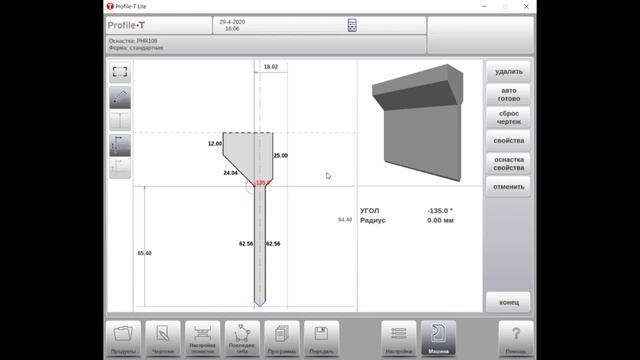Open the свойства button
640x360 pixels.
pyautogui.click(x=509, y=140)
